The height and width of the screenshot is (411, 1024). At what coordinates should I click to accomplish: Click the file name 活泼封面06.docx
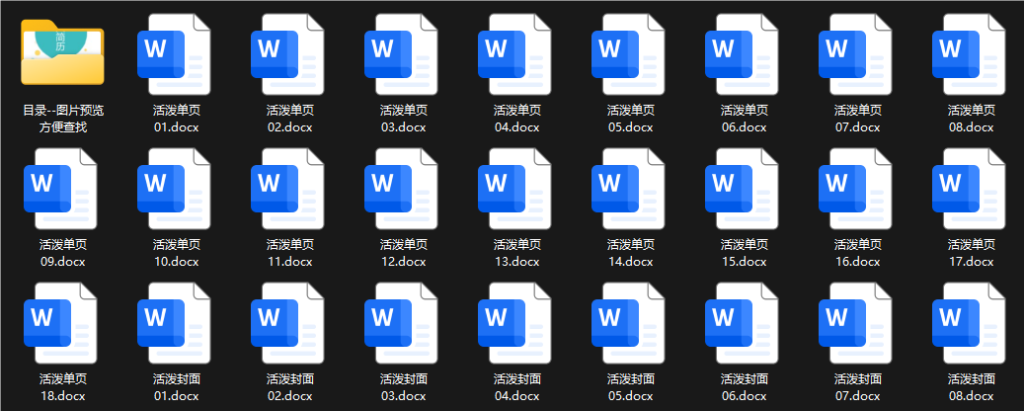point(744,387)
